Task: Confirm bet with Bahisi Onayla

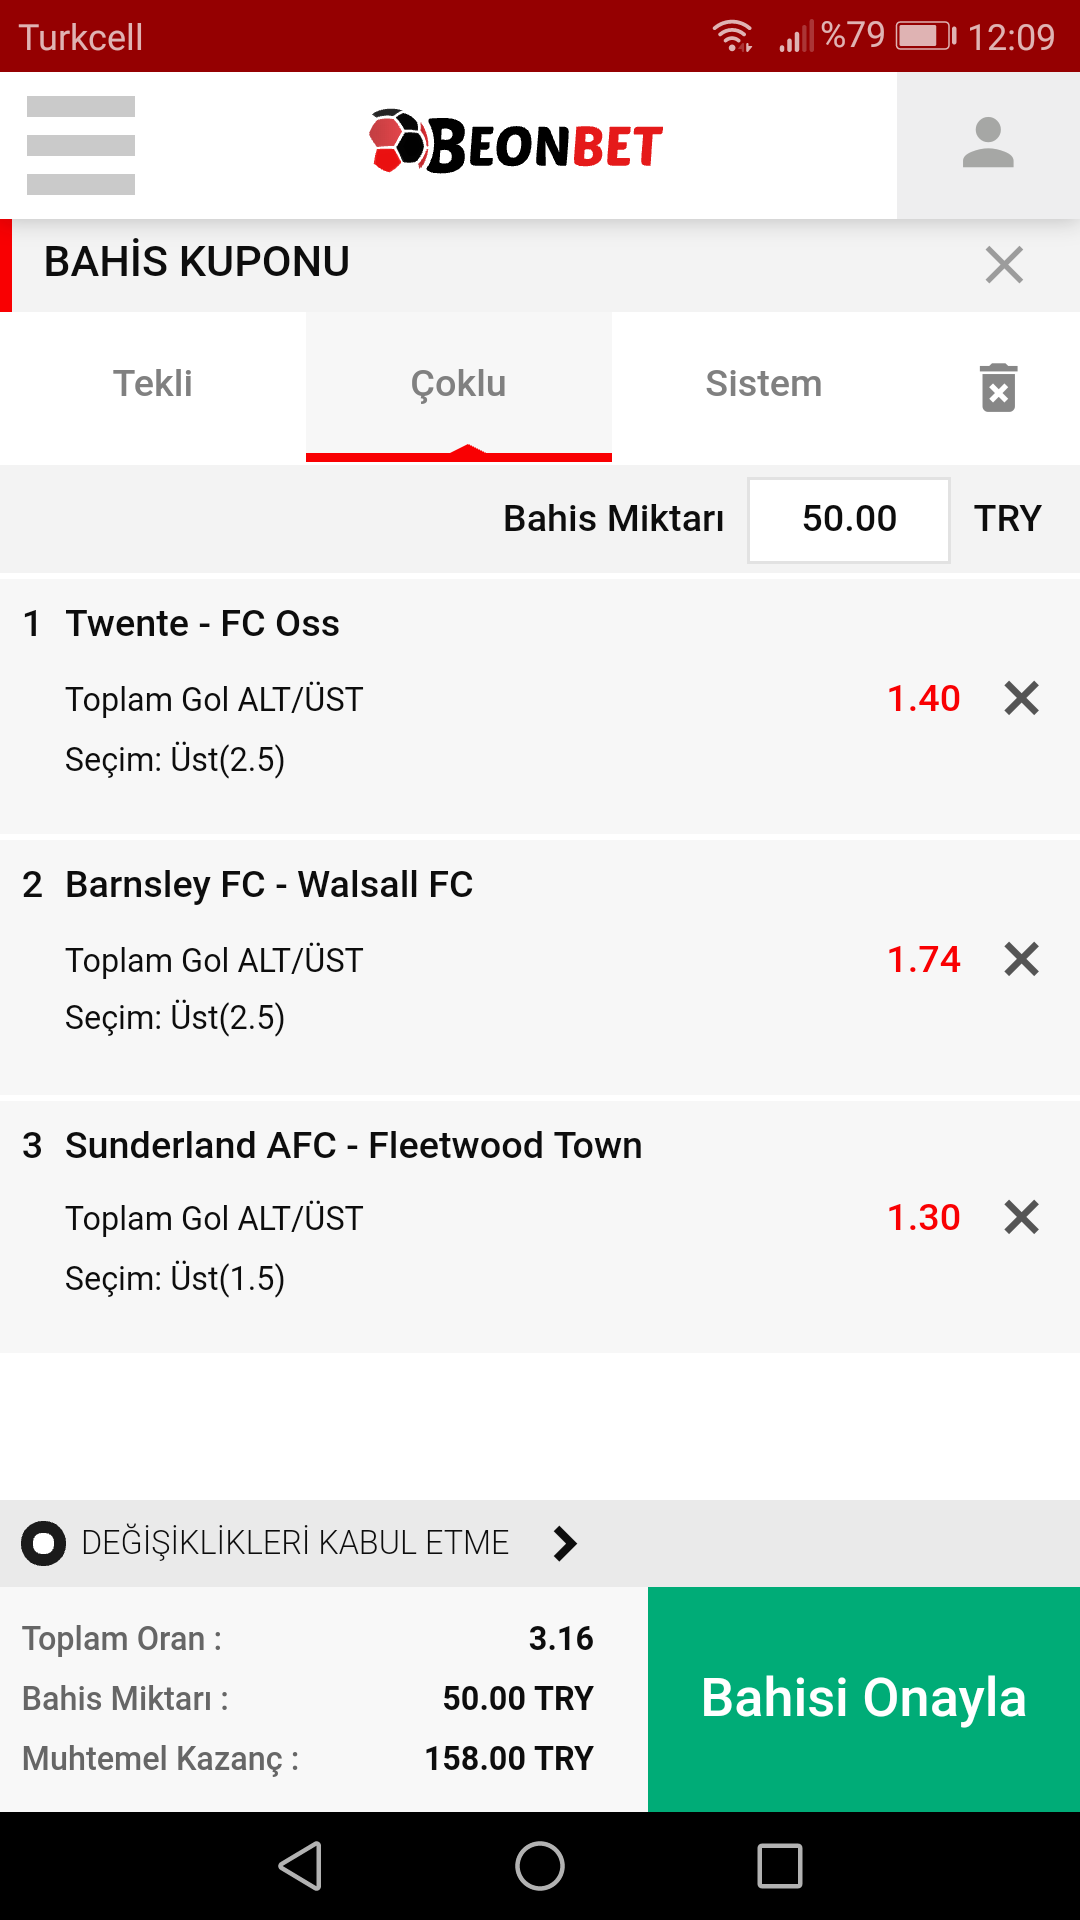Action: coord(864,1699)
